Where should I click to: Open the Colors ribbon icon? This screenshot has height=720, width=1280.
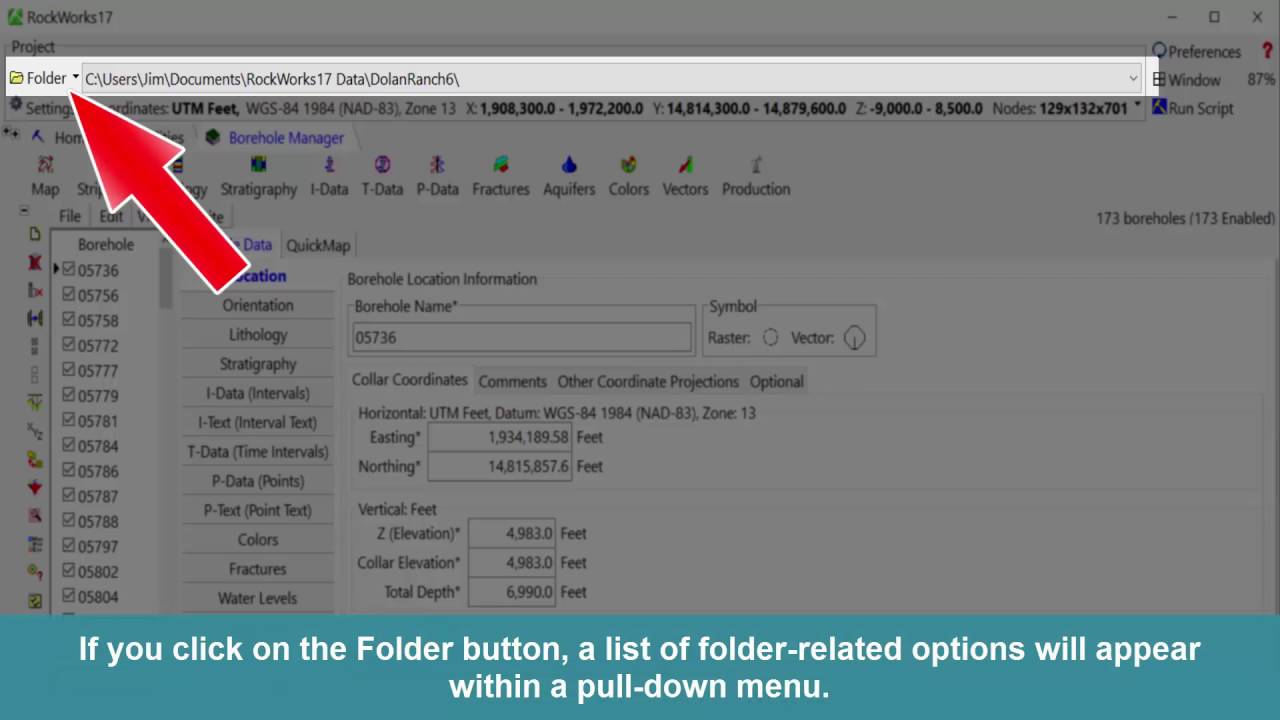coord(628,175)
